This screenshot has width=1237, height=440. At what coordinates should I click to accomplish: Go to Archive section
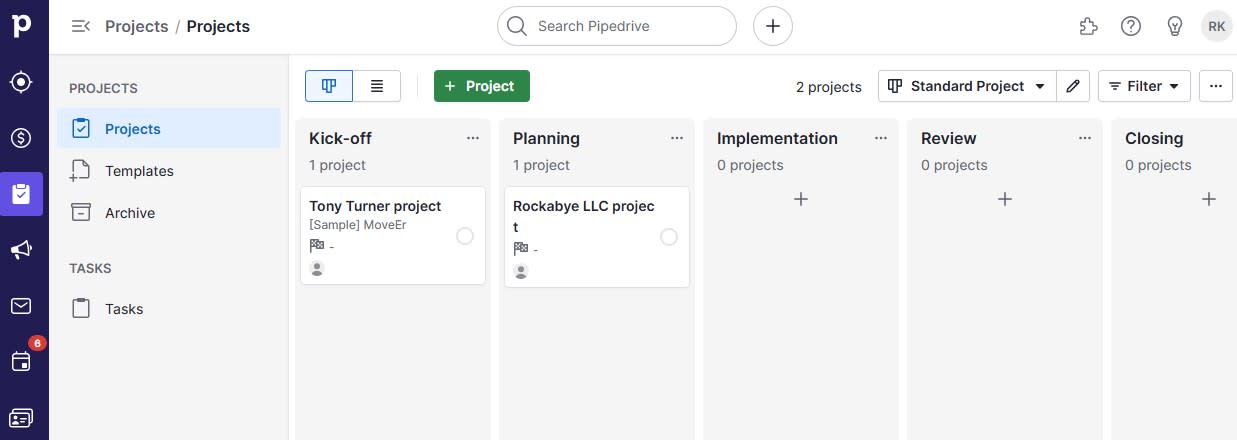(x=130, y=213)
